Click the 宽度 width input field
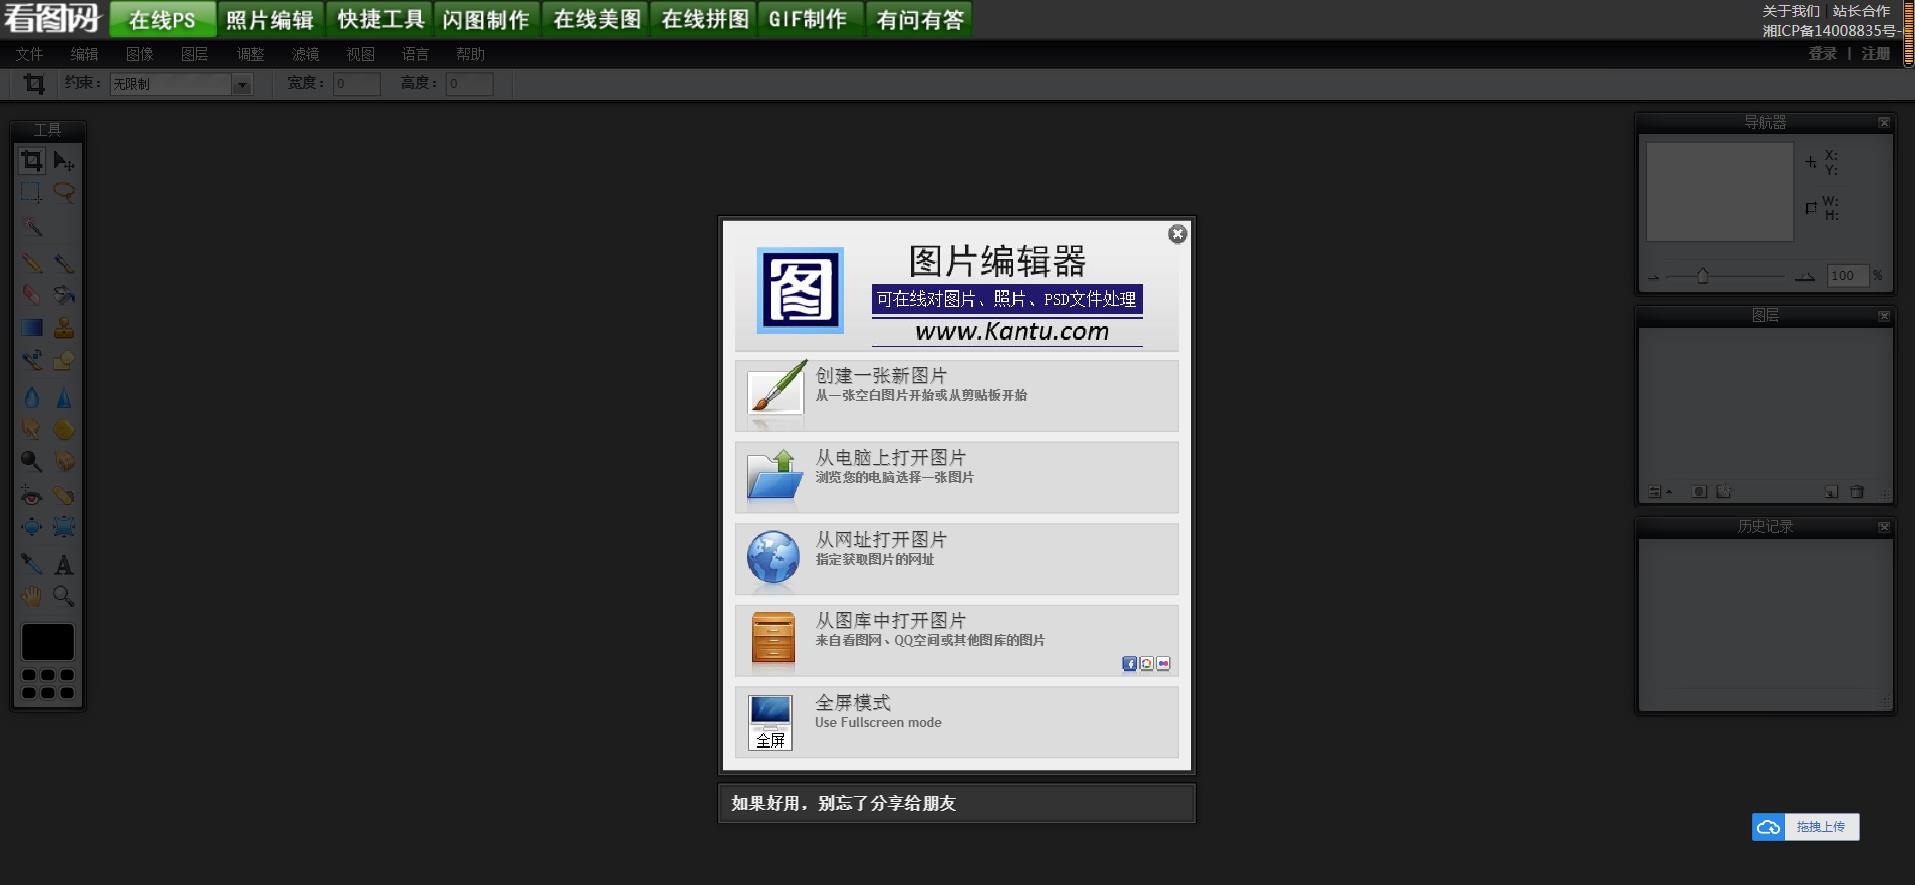 tap(356, 84)
